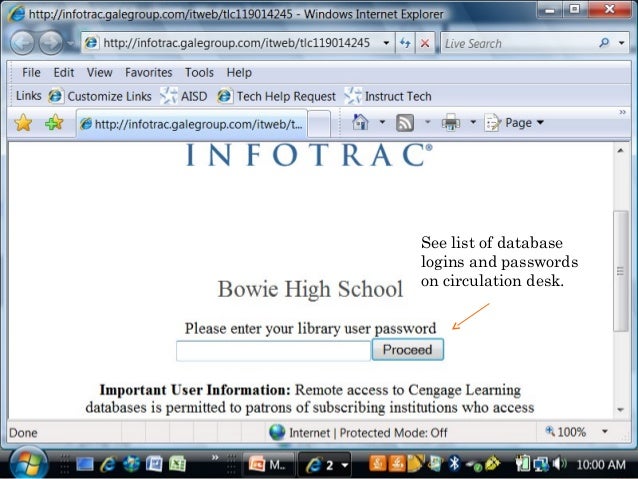Open the Customize Links favorite
Viewport: 638px width, 479px height.
[100, 96]
